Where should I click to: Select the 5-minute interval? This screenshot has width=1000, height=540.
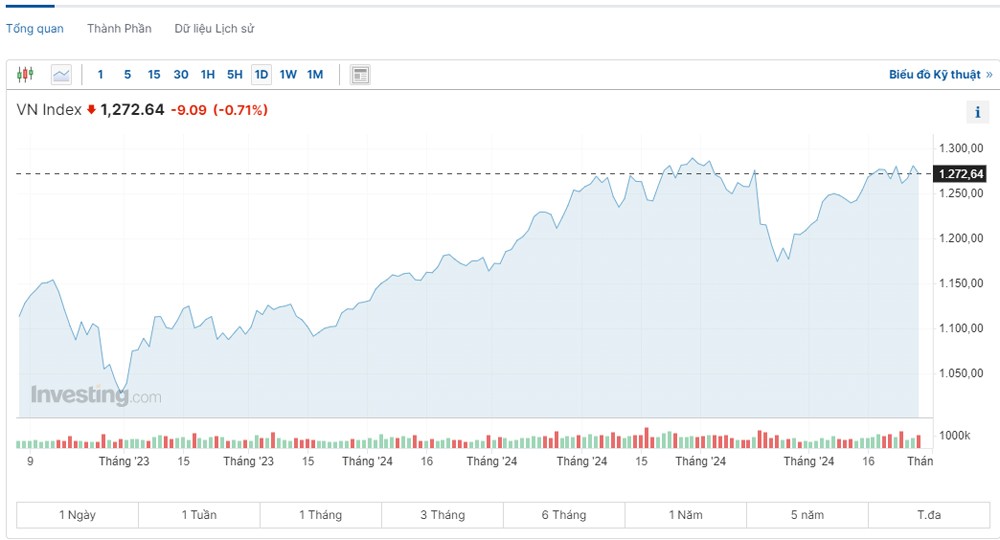click(x=127, y=74)
